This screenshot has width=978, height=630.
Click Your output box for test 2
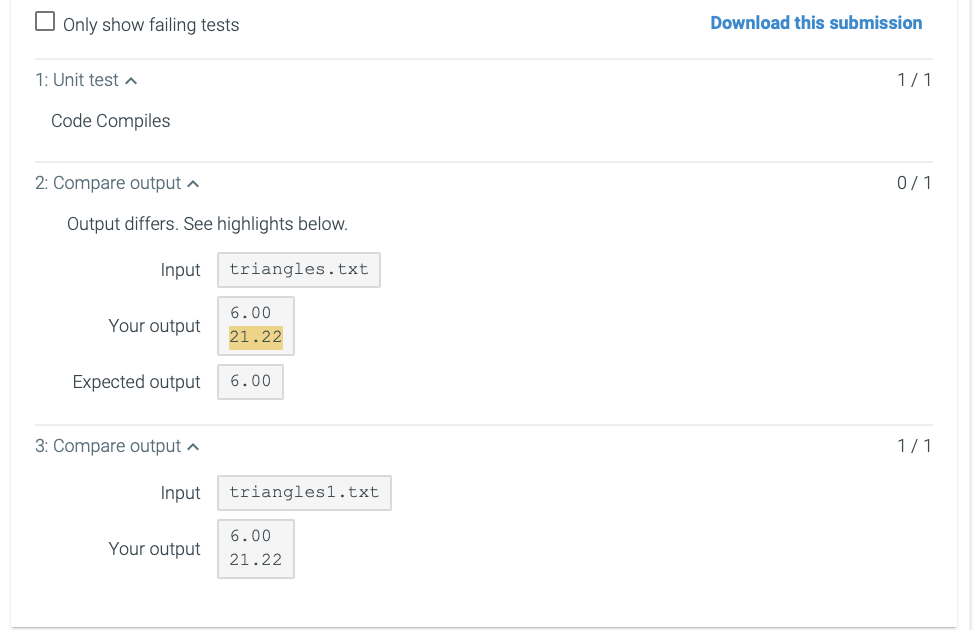[x=255, y=325]
